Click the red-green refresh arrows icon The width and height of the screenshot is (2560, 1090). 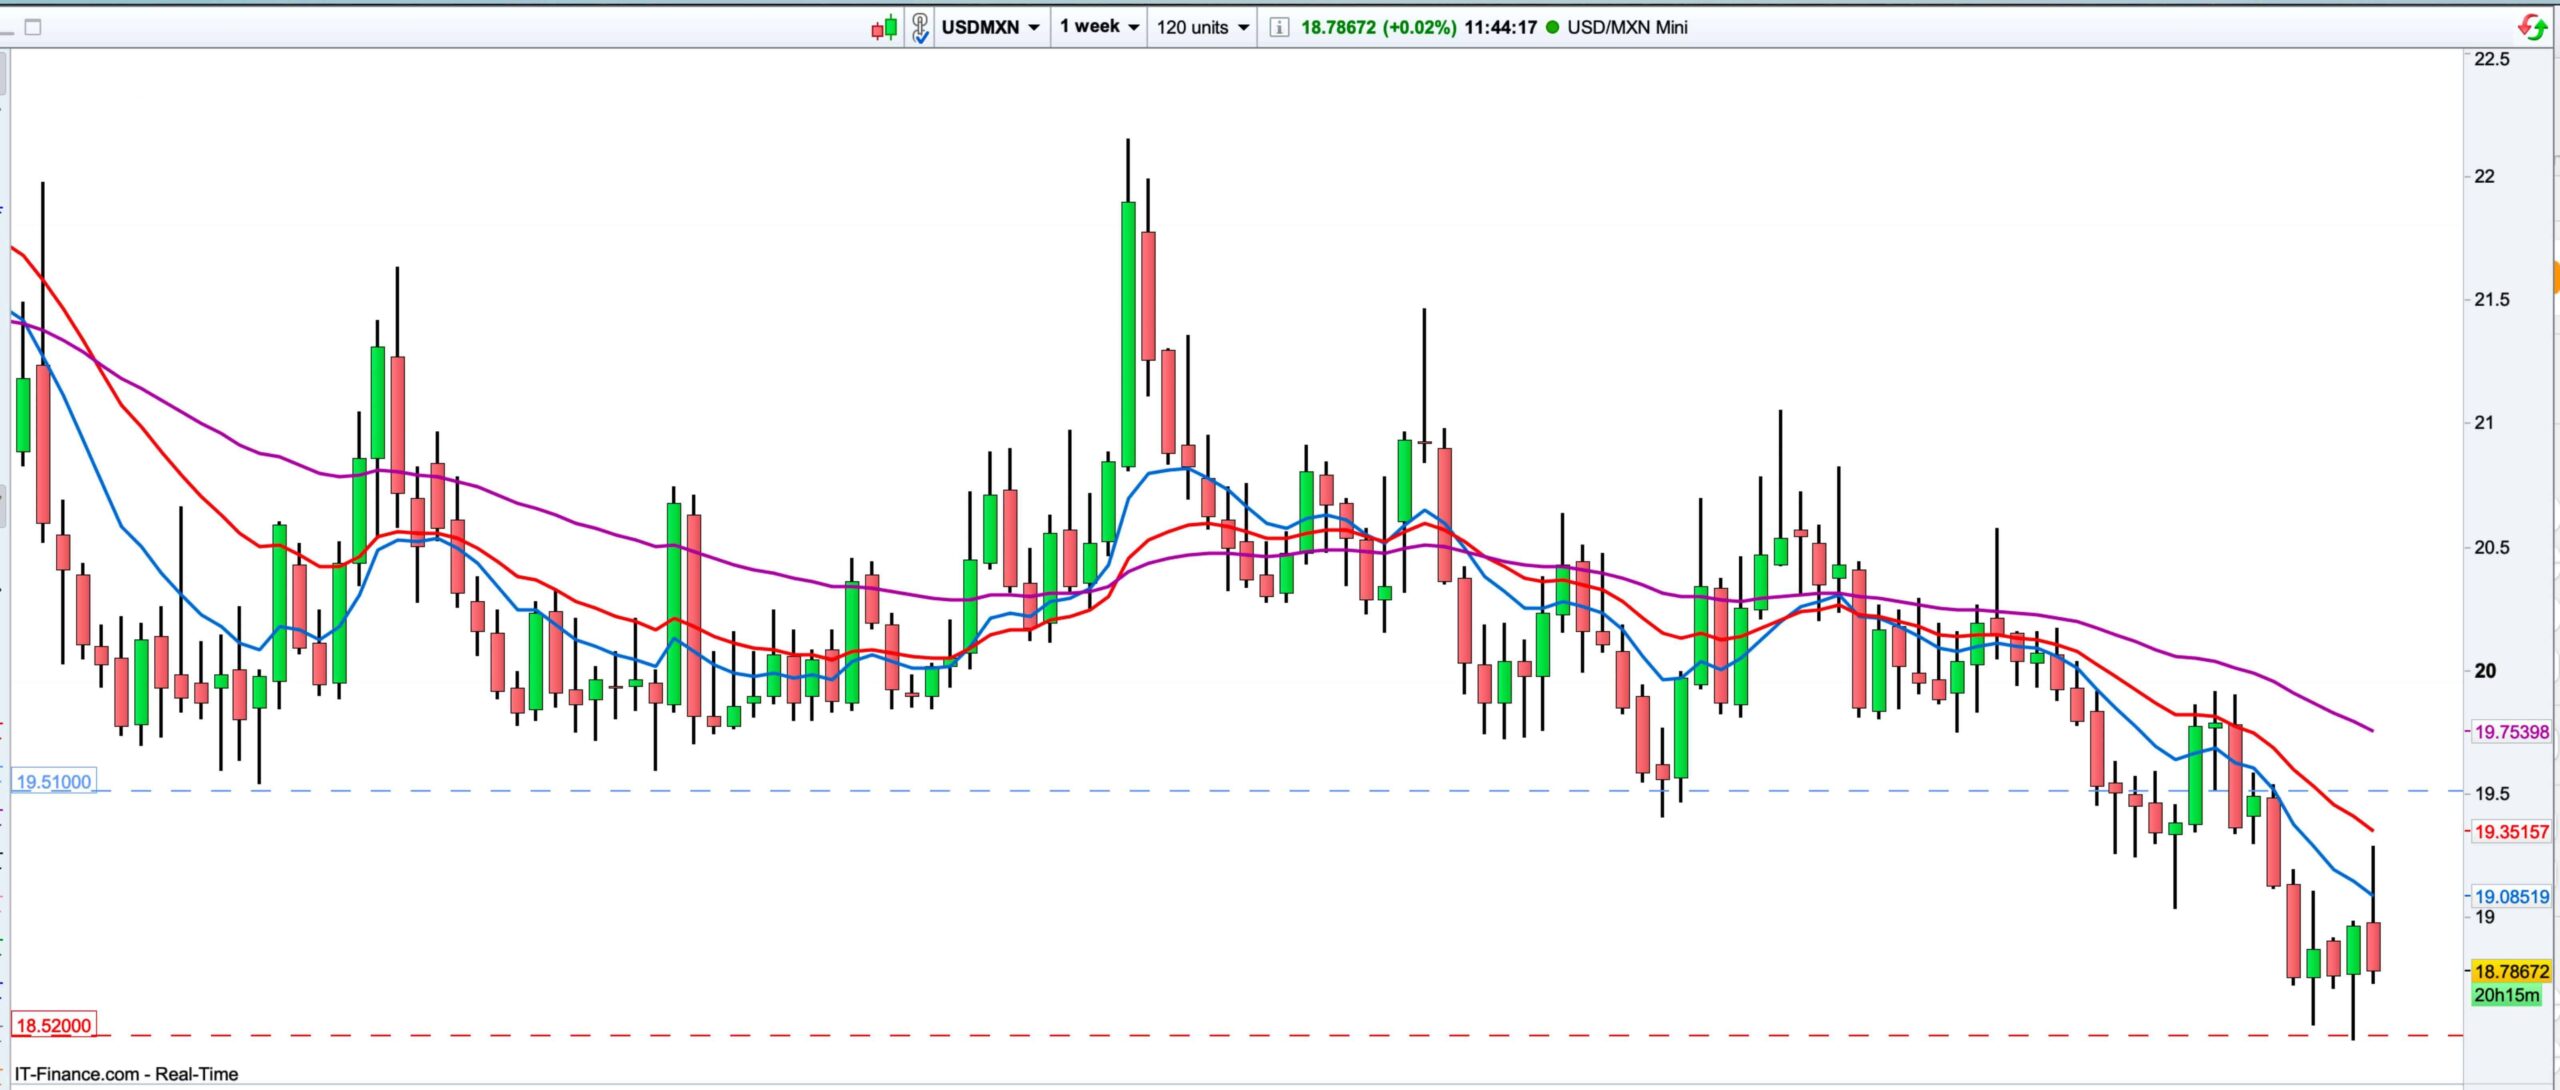point(2532,27)
